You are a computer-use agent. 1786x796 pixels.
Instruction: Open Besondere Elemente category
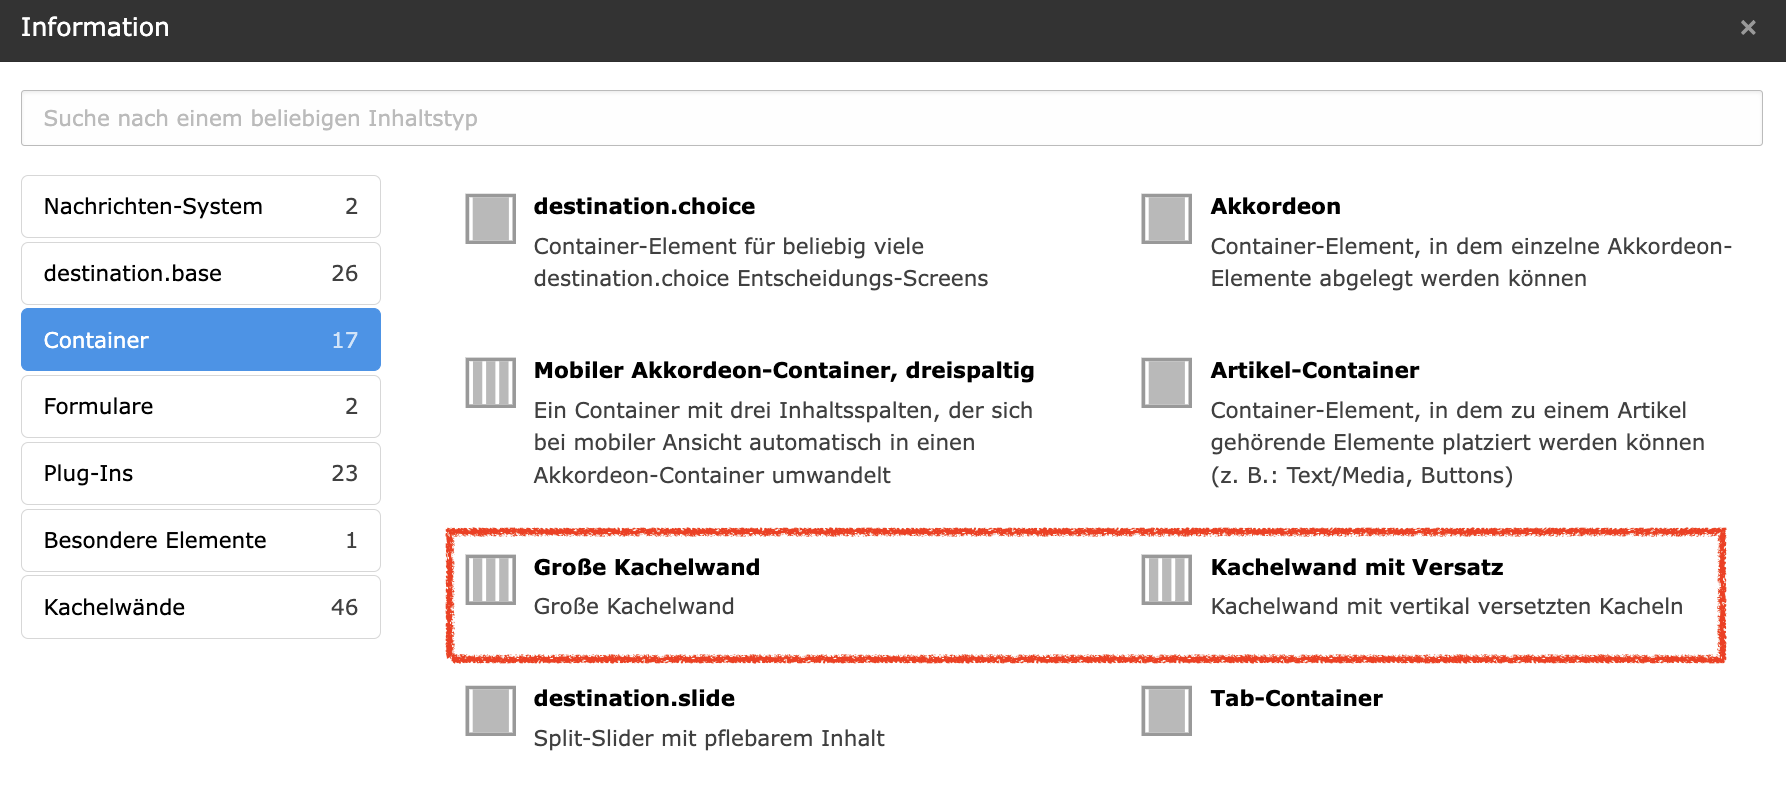tap(200, 540)
